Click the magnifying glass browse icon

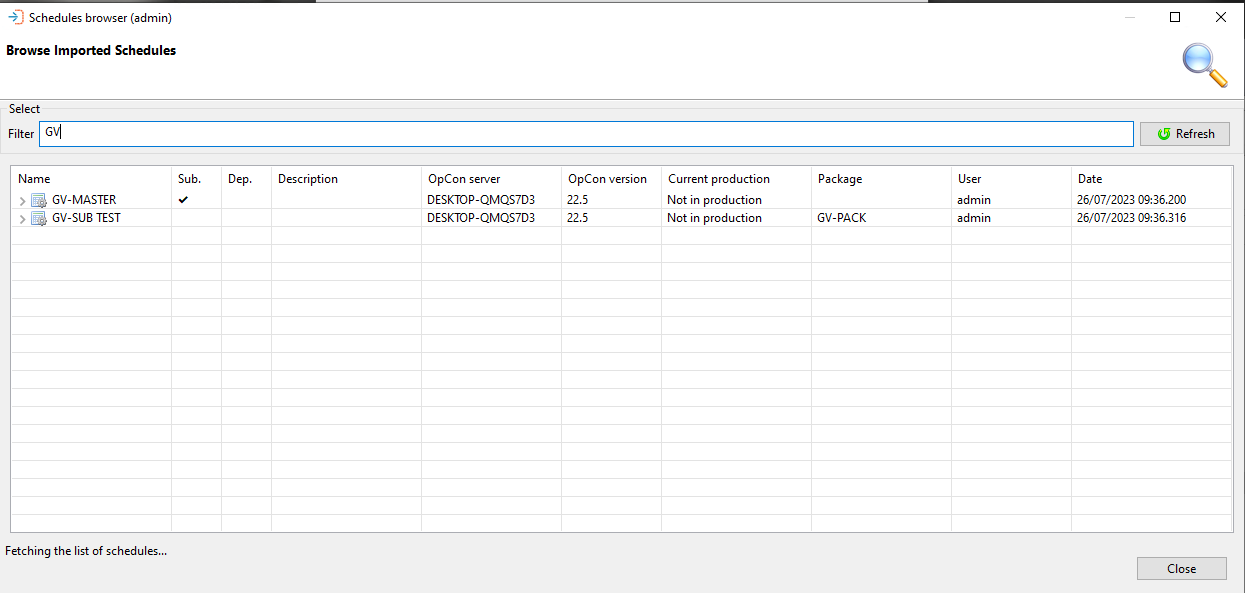[1204, 65]
